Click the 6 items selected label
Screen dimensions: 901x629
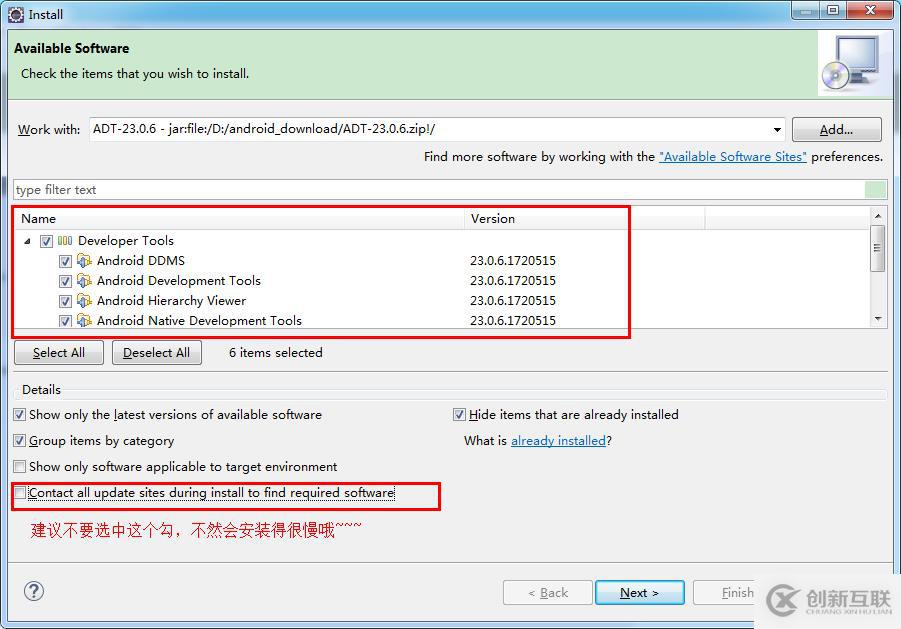click(x=276, y=353)
